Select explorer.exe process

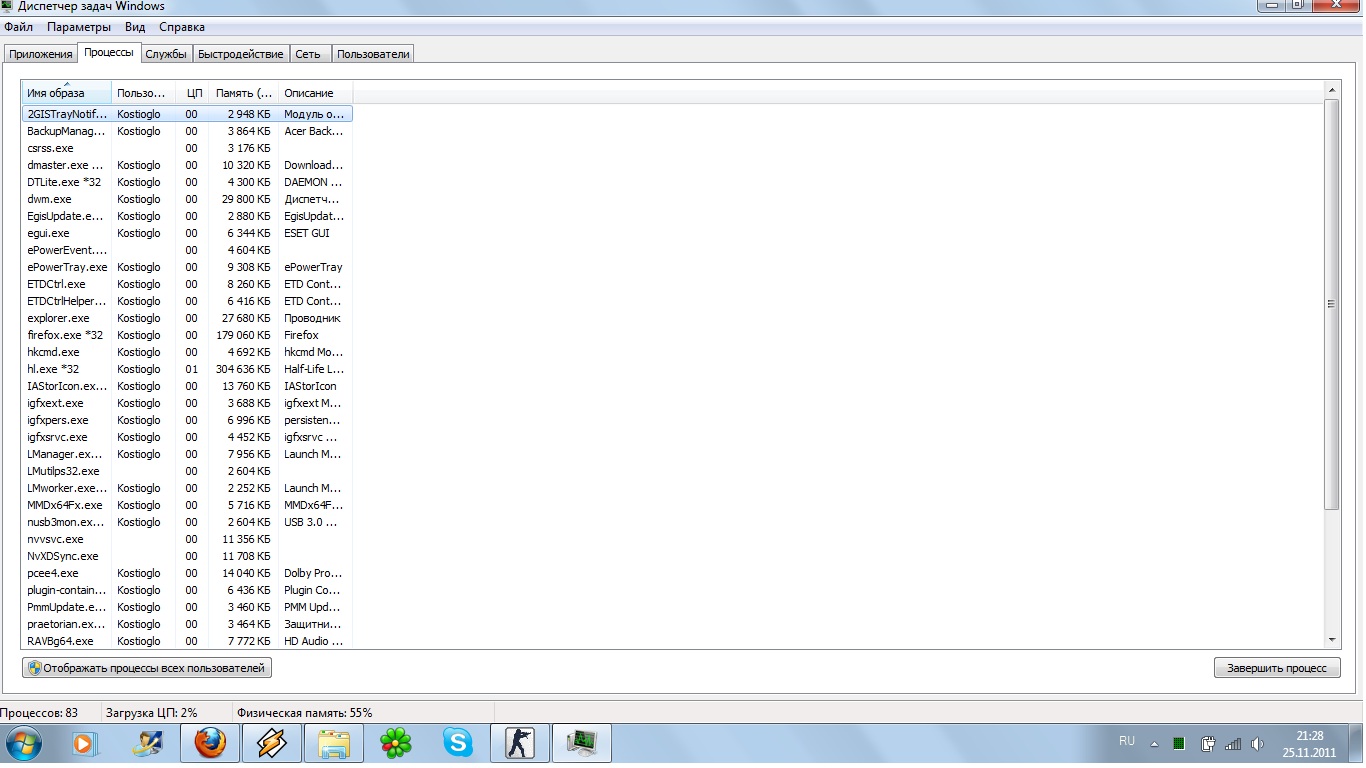pos(187,318)
